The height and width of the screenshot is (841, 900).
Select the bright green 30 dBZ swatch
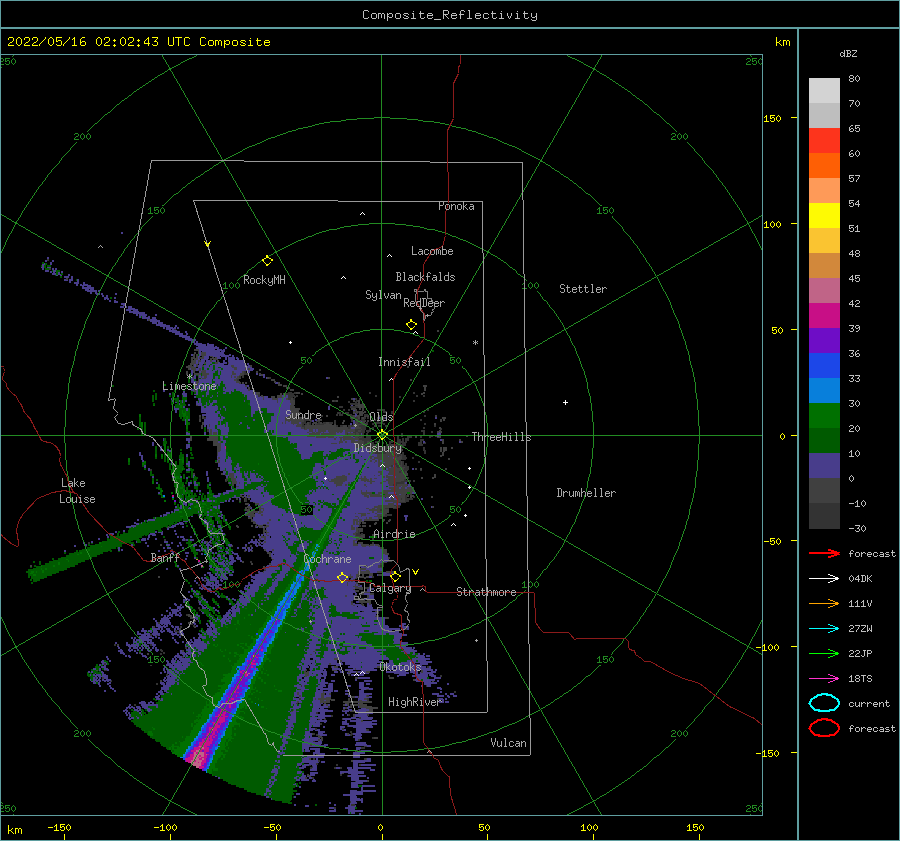coord(824,415)
